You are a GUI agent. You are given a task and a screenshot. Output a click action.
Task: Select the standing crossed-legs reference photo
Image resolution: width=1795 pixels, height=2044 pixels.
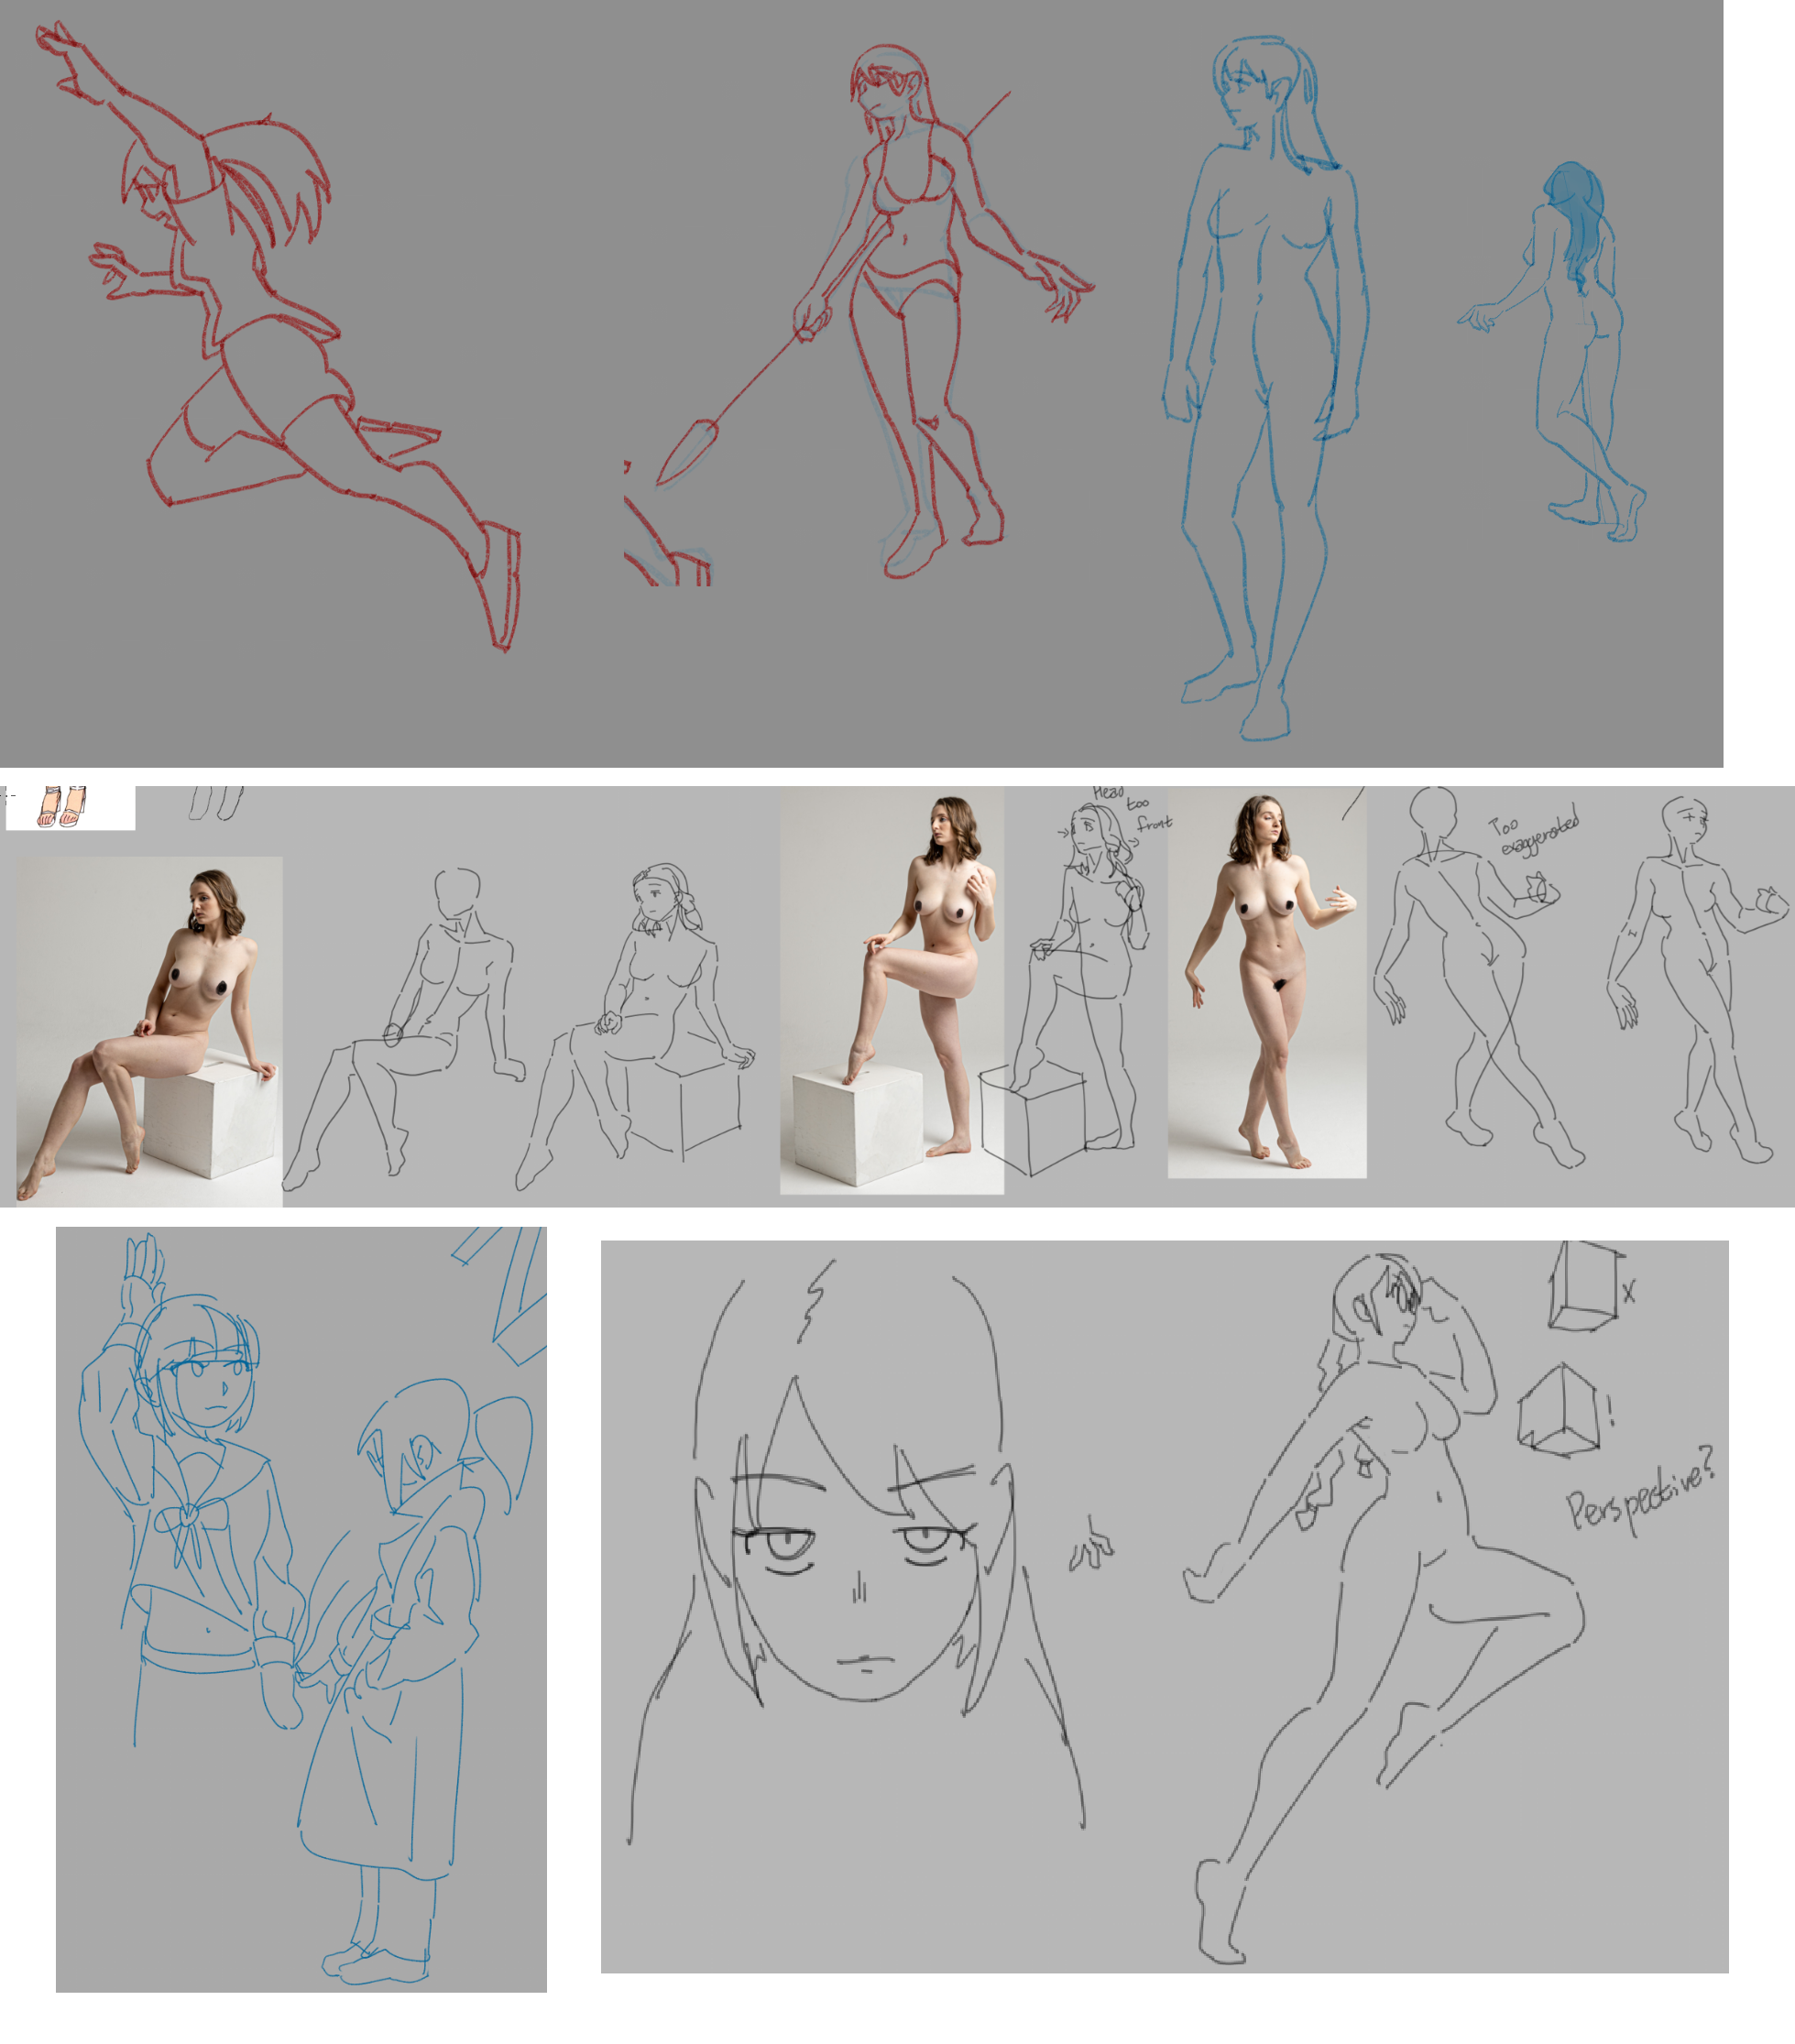[x=1266, y=982]
